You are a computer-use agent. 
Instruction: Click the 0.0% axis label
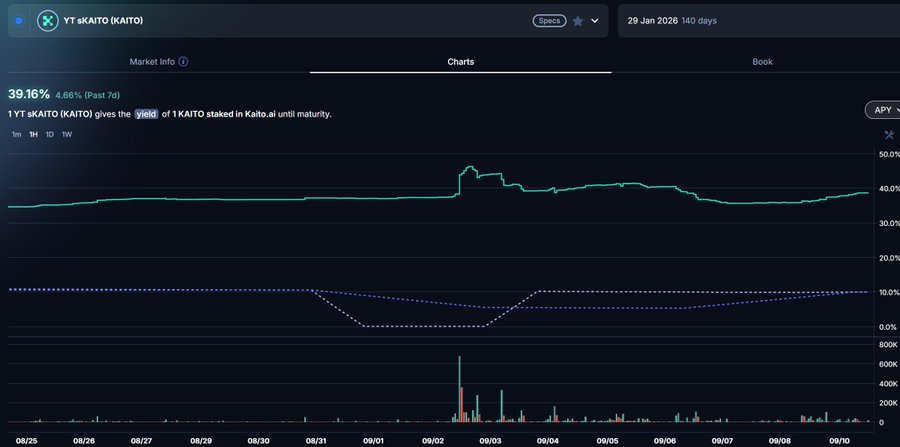click(889, 327)
